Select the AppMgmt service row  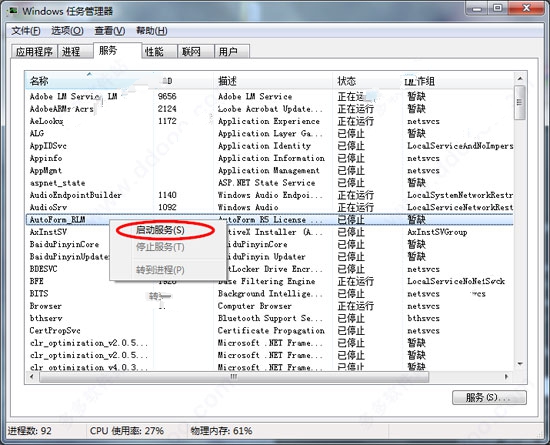coord(269,170)
